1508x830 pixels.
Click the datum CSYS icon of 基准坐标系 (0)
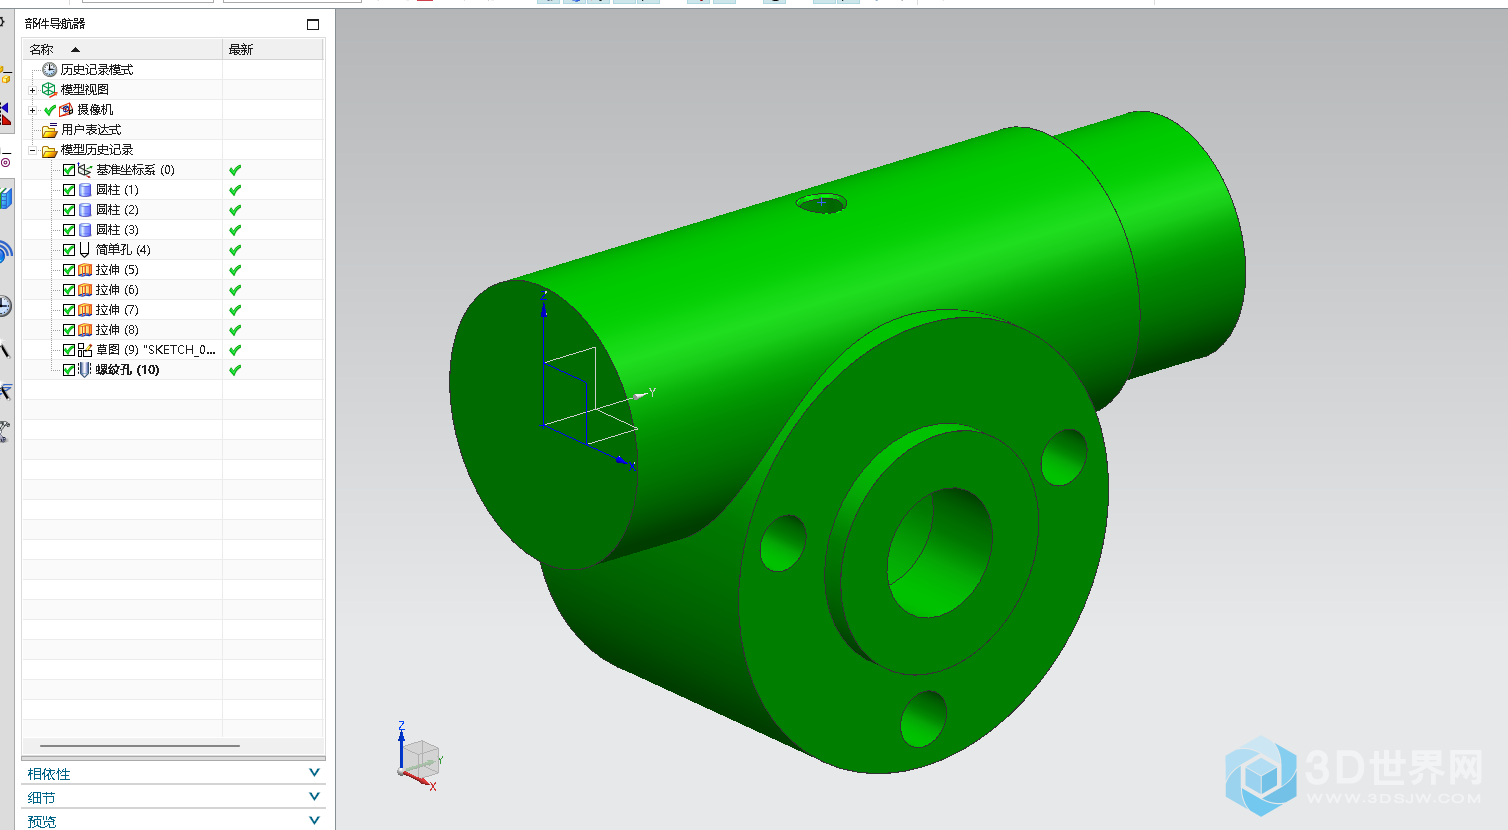click(x=85, y=170)
